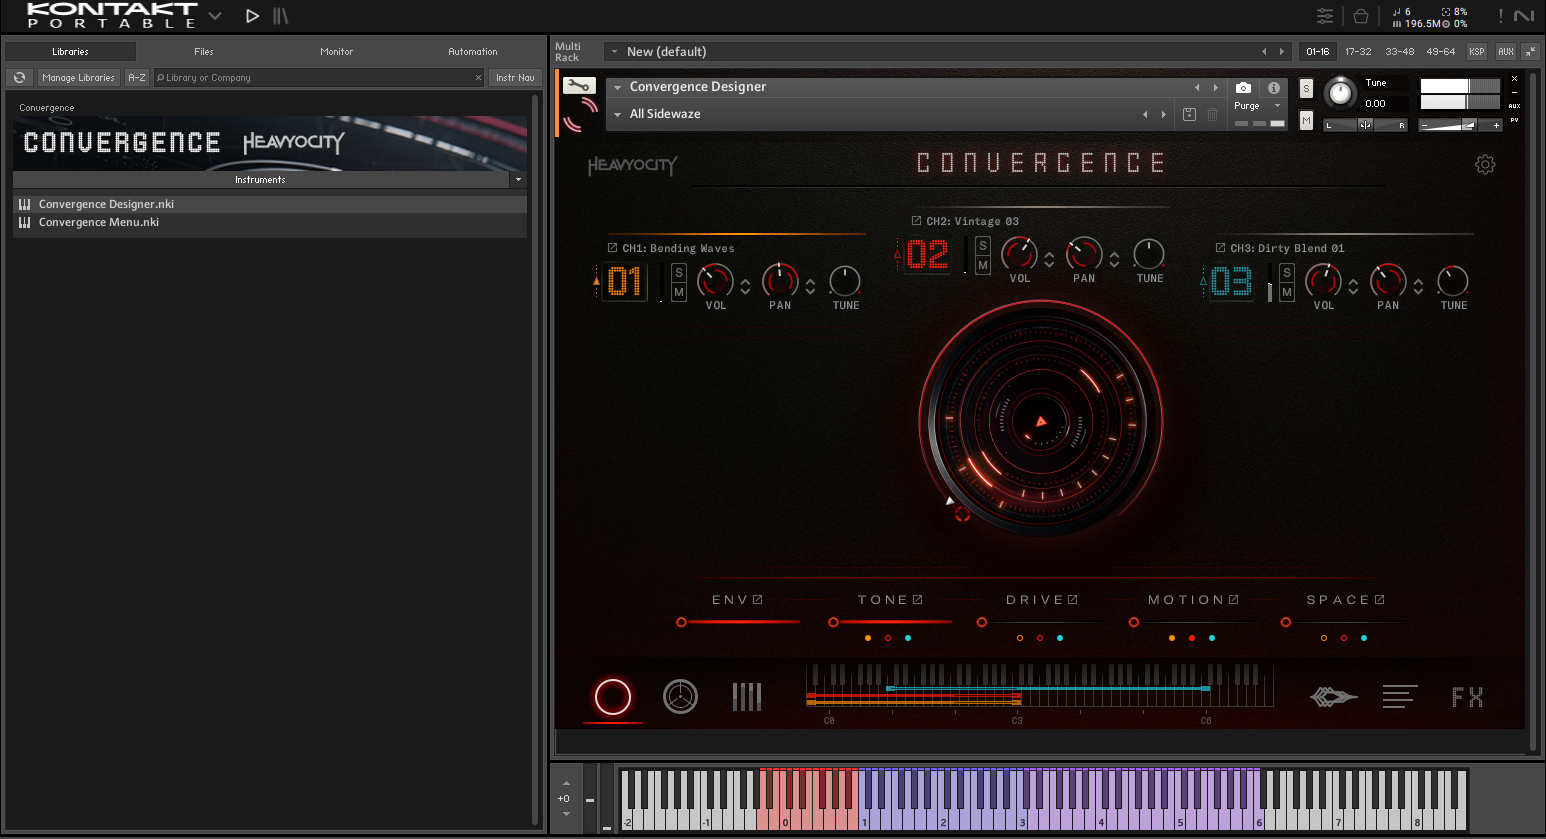Open the FX page icon

pyautogui.click(x=1467, y=697)
